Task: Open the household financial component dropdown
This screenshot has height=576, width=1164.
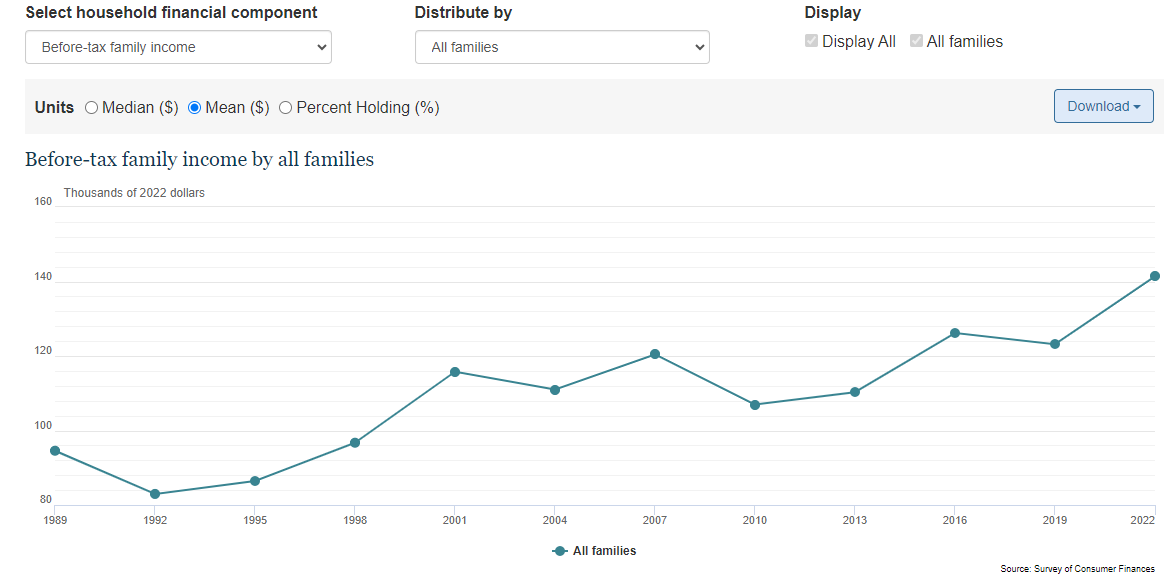Action: 178,47
